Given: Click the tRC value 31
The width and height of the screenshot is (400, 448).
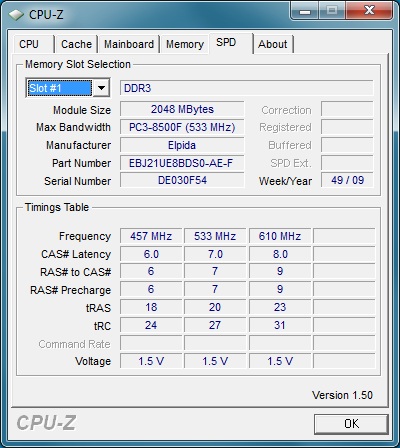Looking at the screenshot, I should 280,325.
